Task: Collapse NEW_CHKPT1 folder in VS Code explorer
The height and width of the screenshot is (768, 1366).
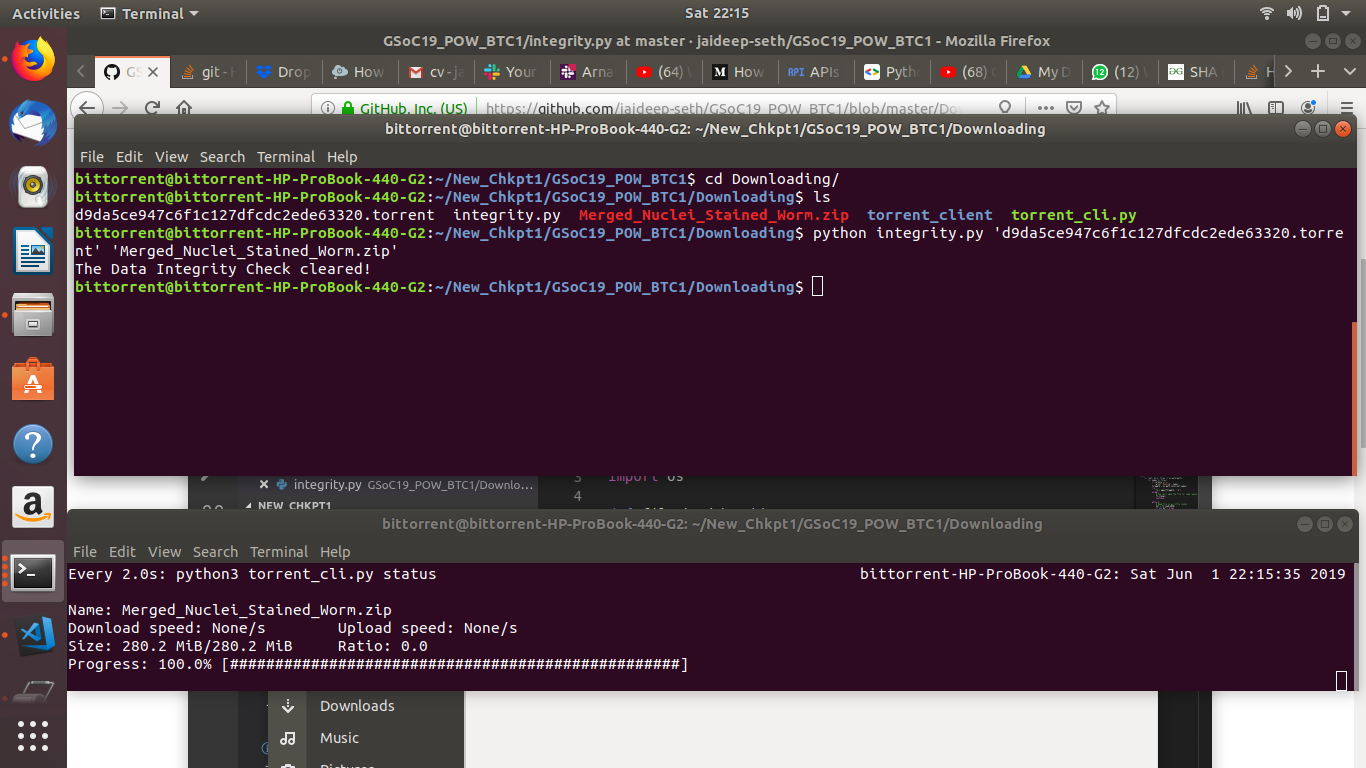Action: click(x=250, y=506)
